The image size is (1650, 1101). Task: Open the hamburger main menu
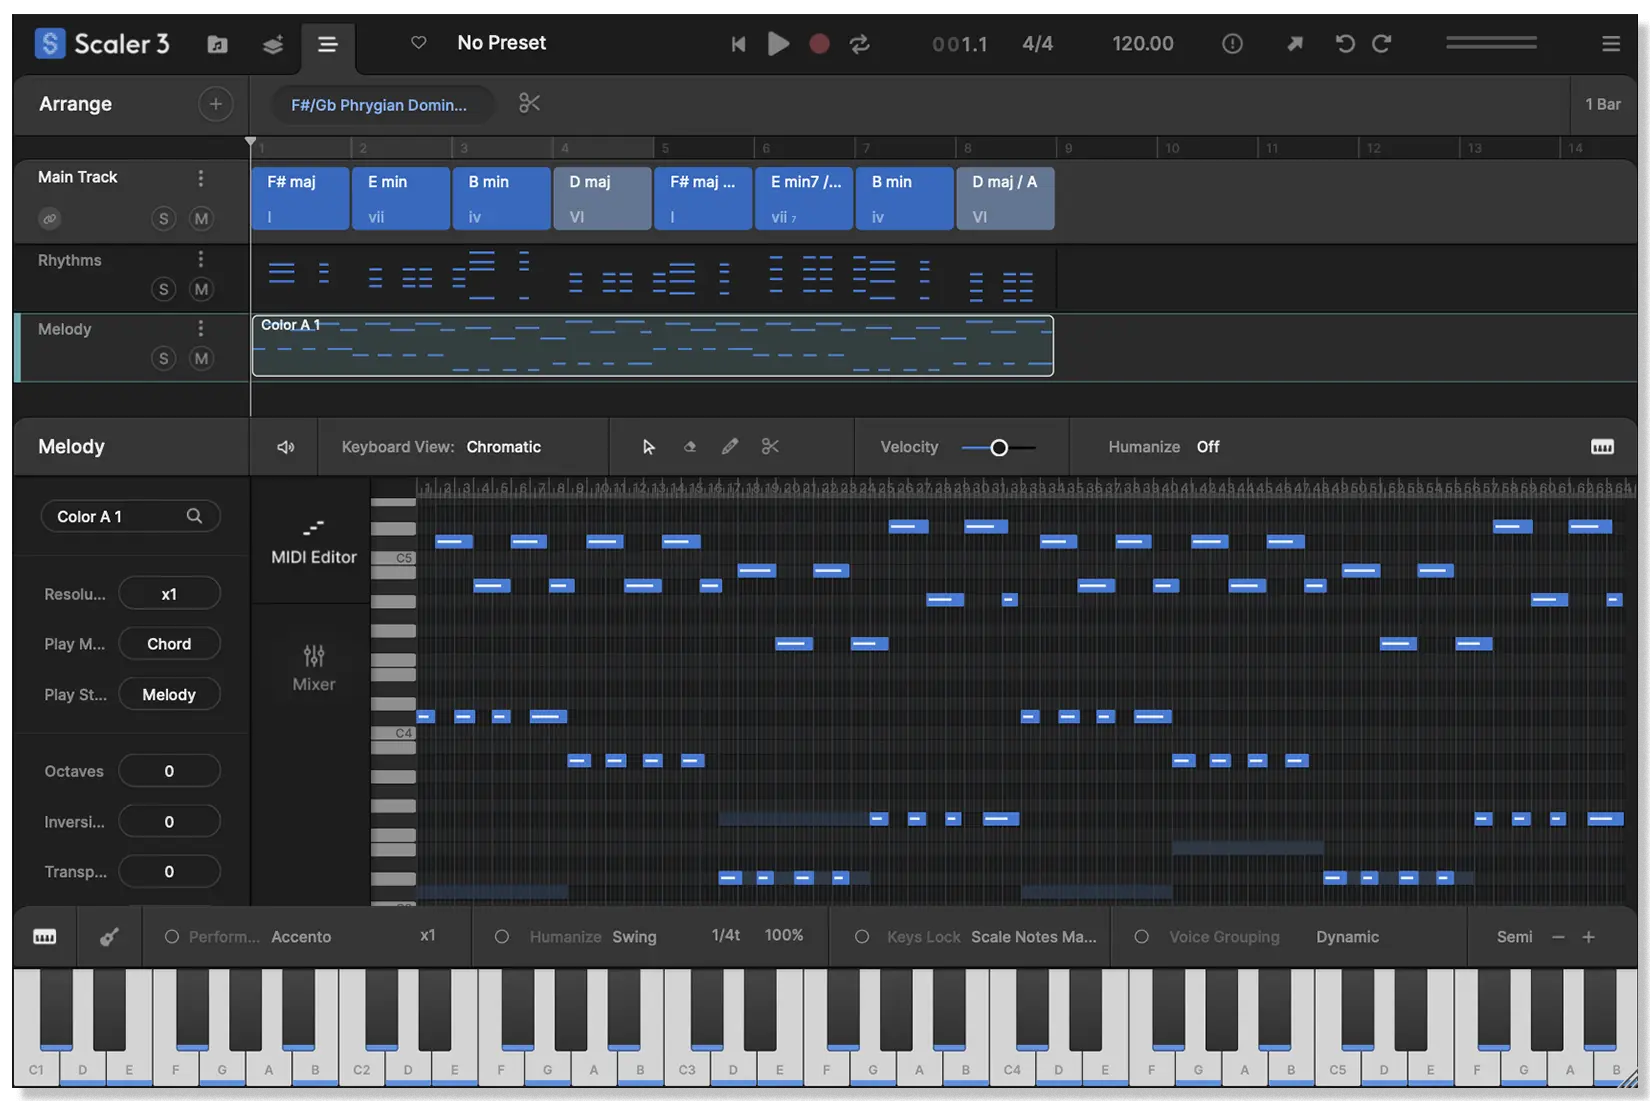[1611, 44]
